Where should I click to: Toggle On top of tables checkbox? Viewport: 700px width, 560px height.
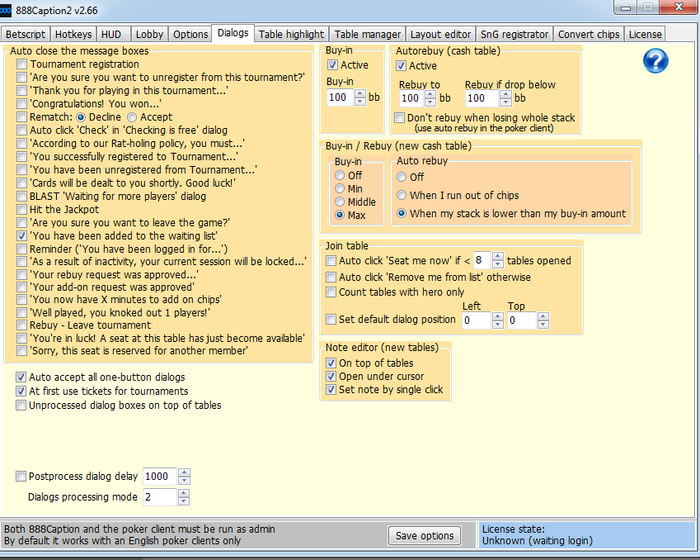(331, 363)
